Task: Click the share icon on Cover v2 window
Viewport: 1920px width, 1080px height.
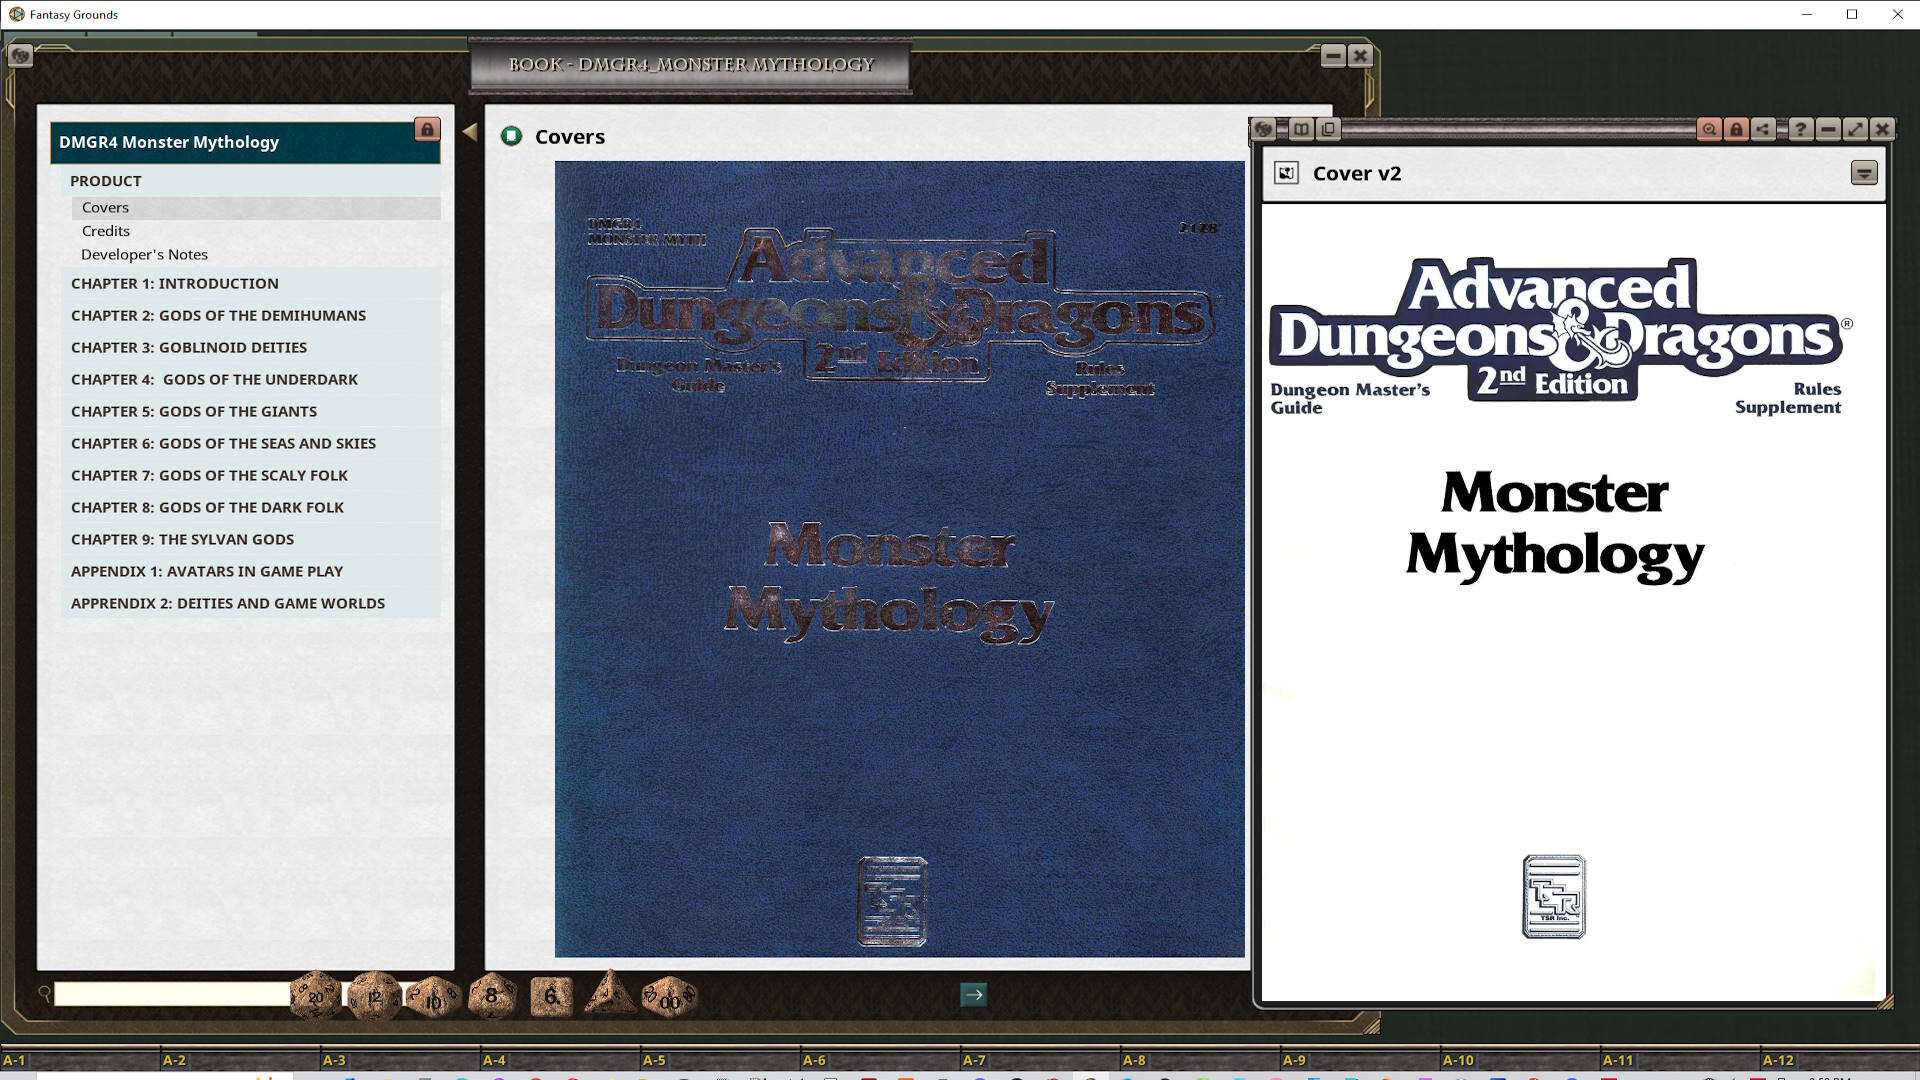Action: [x=1763, y=129]
